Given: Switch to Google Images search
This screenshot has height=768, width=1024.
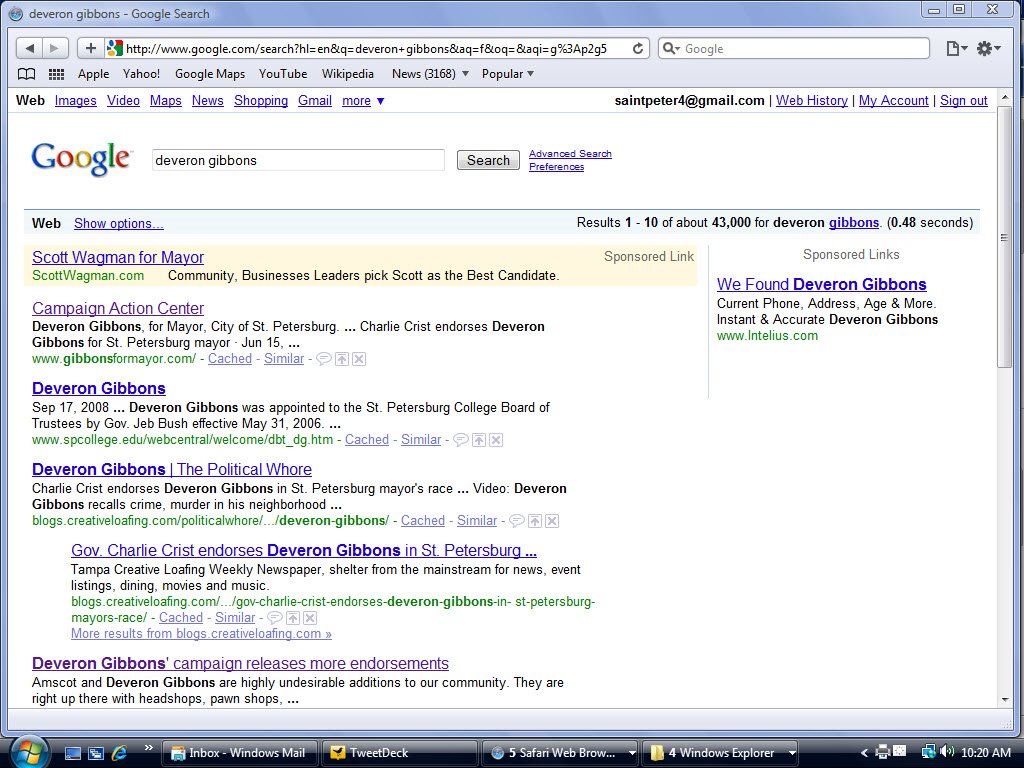Looking at the screenshot, I should click(x=76, y=101).
